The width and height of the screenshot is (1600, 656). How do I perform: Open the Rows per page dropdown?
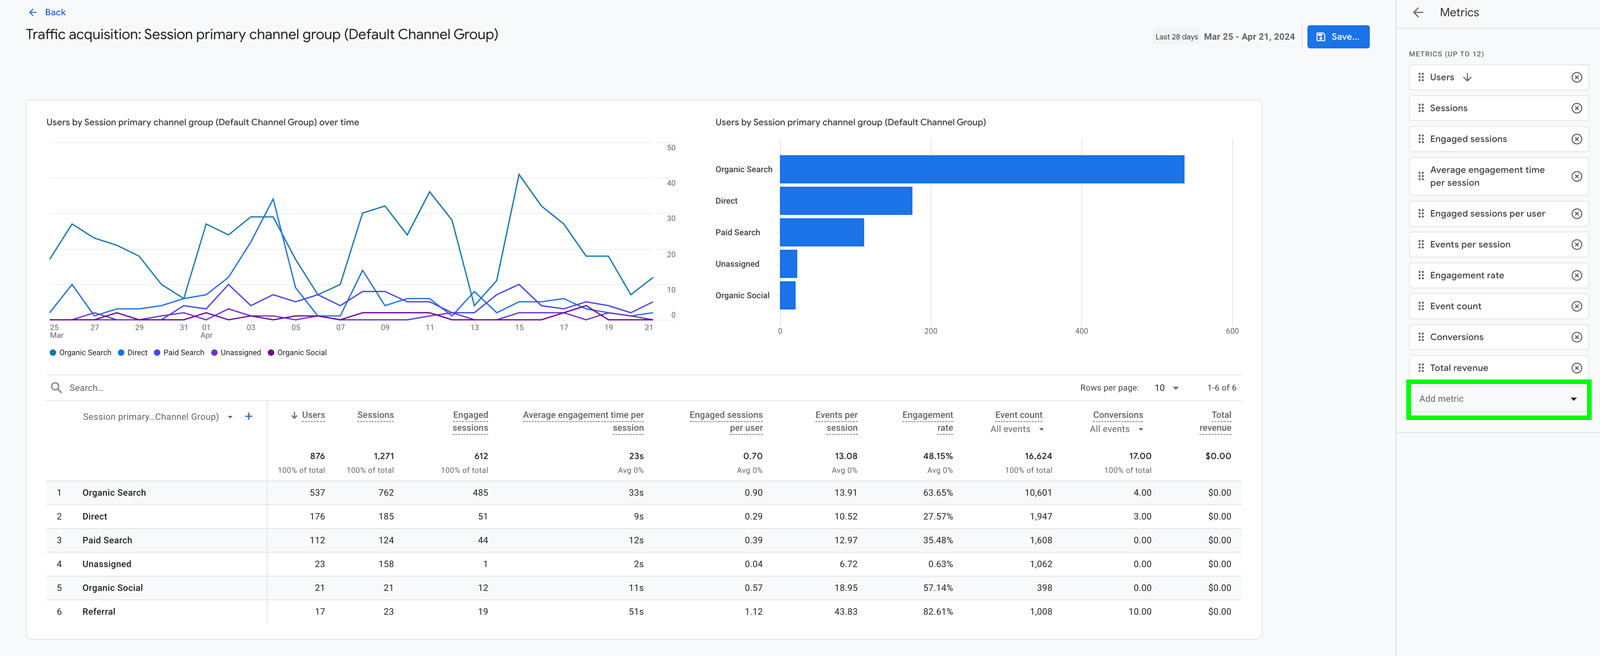pyautogui.click(x=1166, y=388)
